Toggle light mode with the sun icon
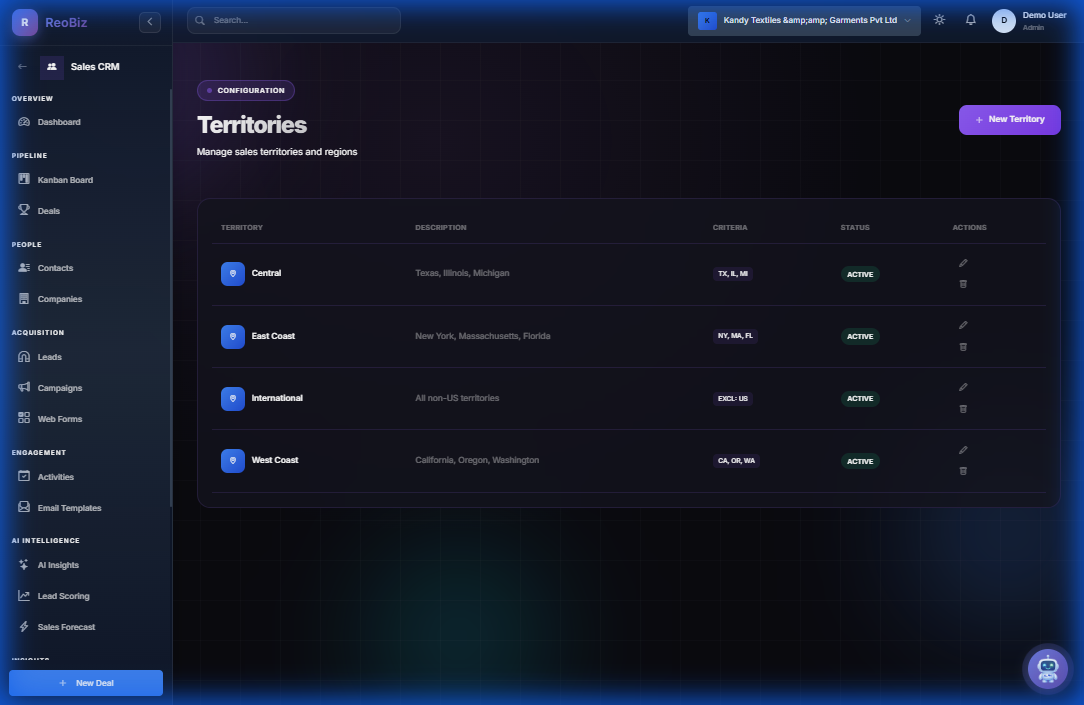Screen dimensions: 1084x705 tap(938, 19)
